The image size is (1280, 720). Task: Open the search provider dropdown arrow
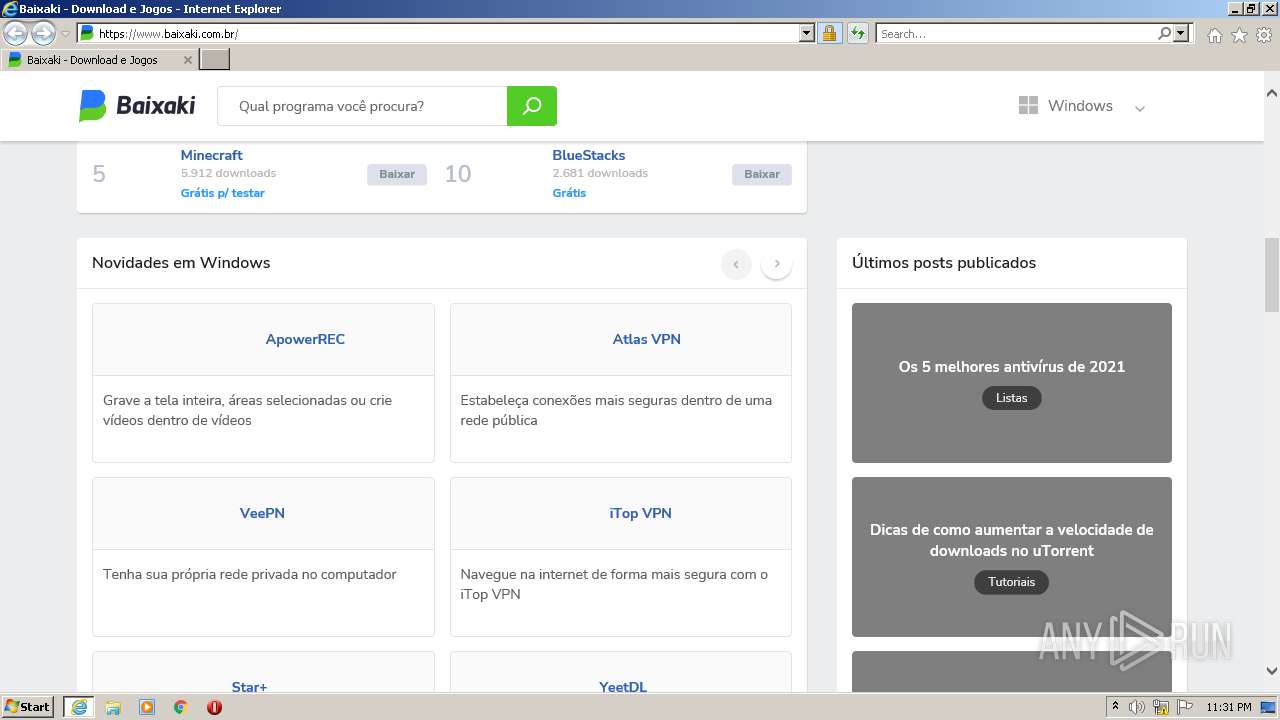(x=1182, y=33)
